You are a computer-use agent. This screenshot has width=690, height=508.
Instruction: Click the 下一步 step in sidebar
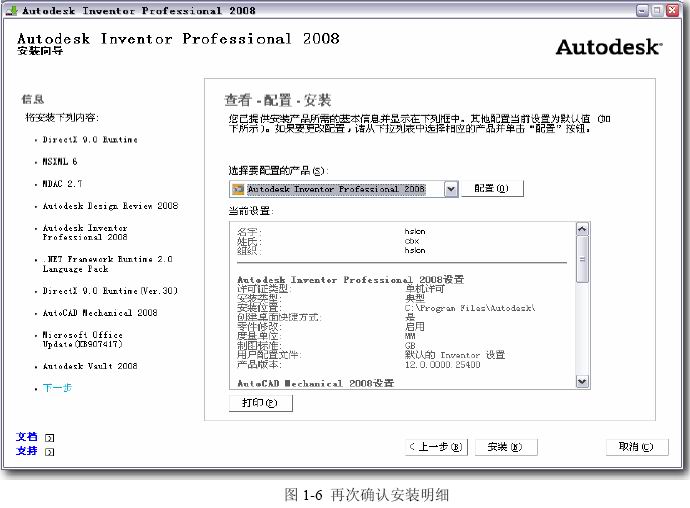(x=57, y=388)
